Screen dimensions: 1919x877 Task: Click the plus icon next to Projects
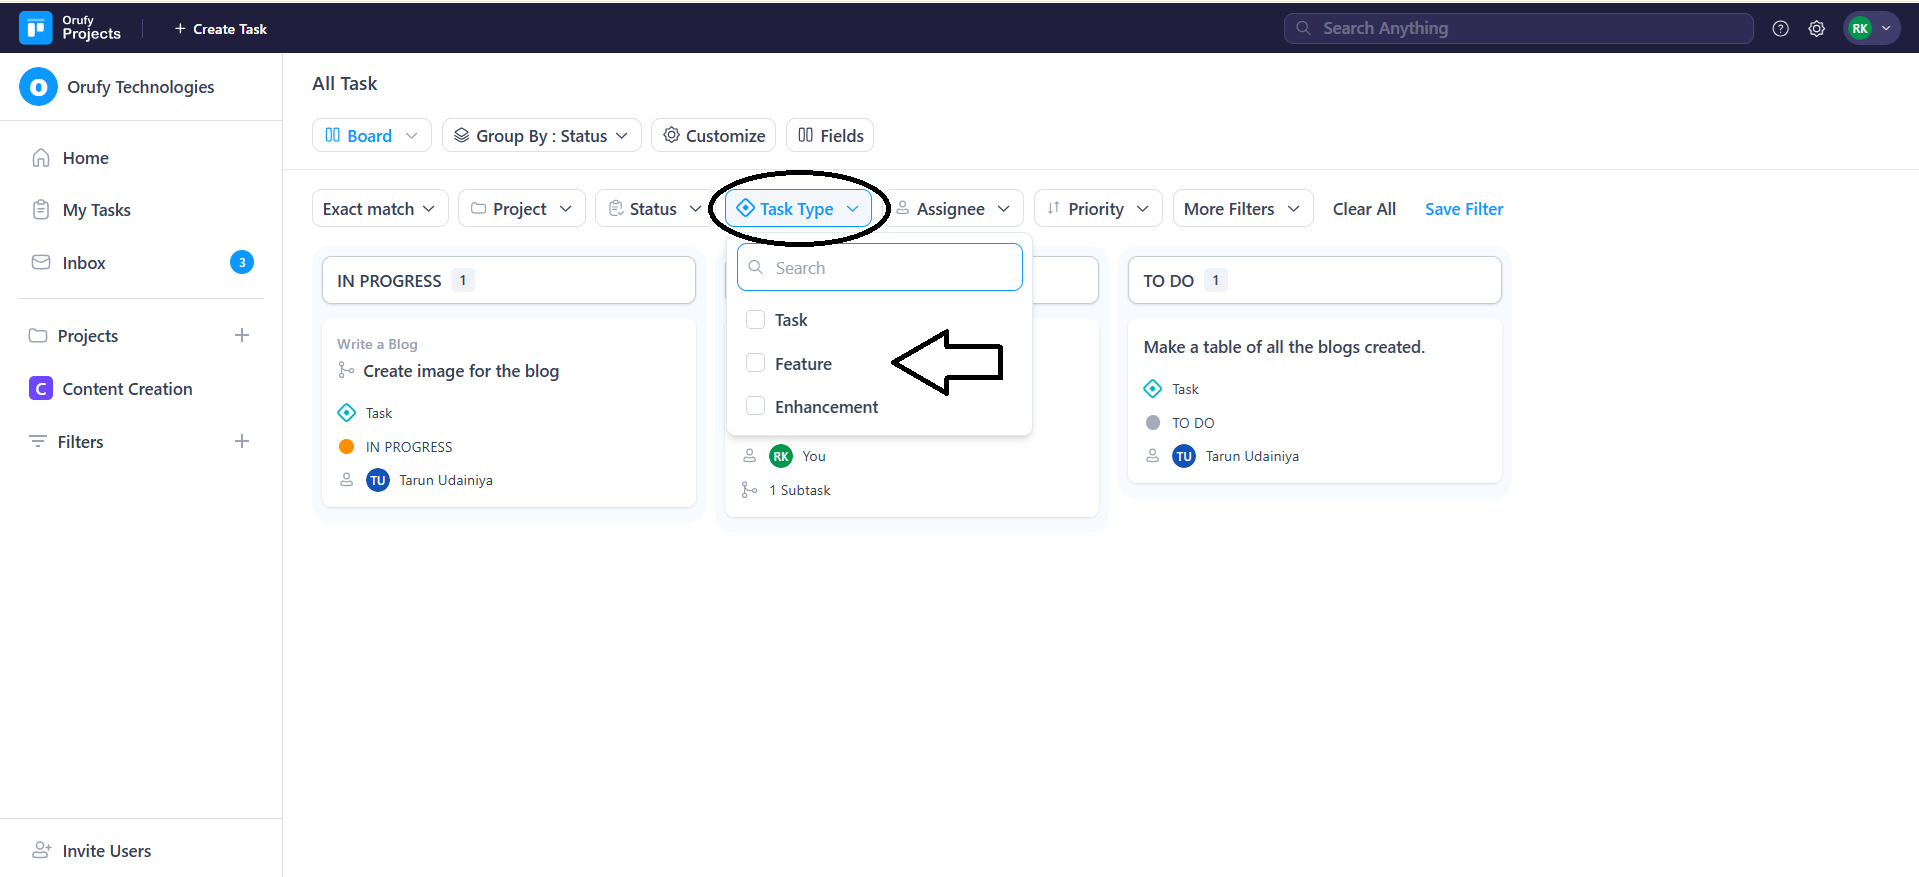pyautogui.click(x=241, y=335)
